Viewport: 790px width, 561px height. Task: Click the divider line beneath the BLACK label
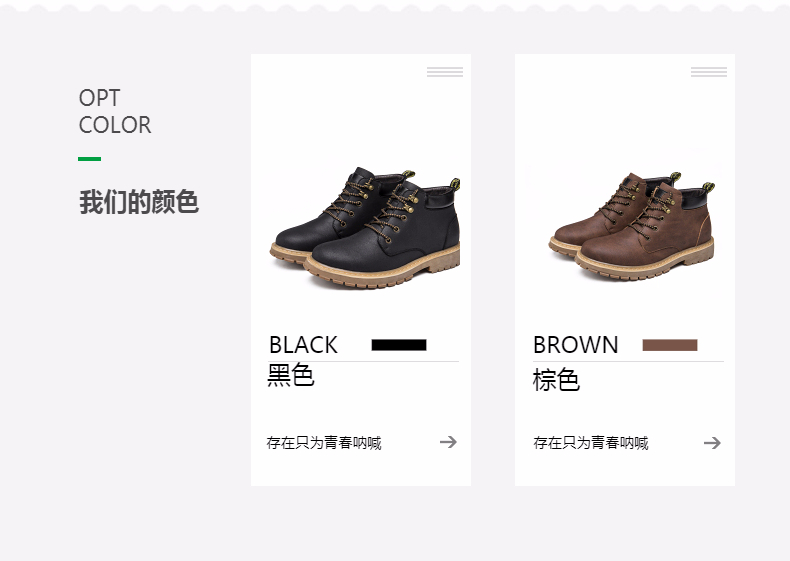pyautogui.click(x=364, y=361)
